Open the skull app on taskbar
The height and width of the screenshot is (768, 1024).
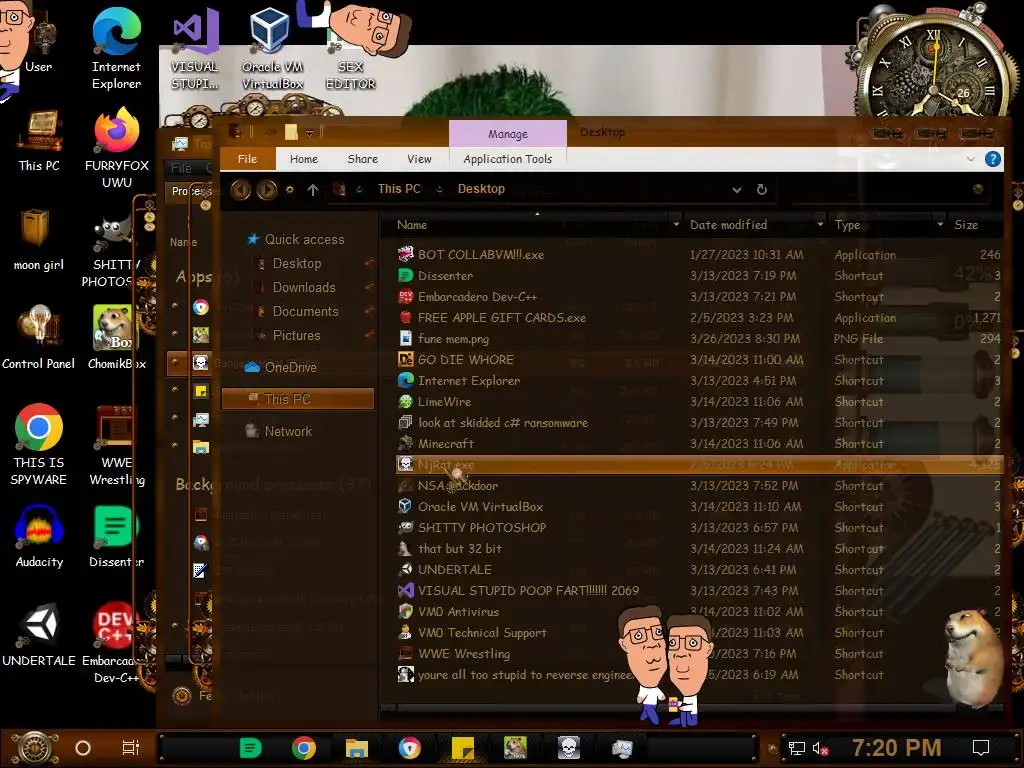pos(569,748)
